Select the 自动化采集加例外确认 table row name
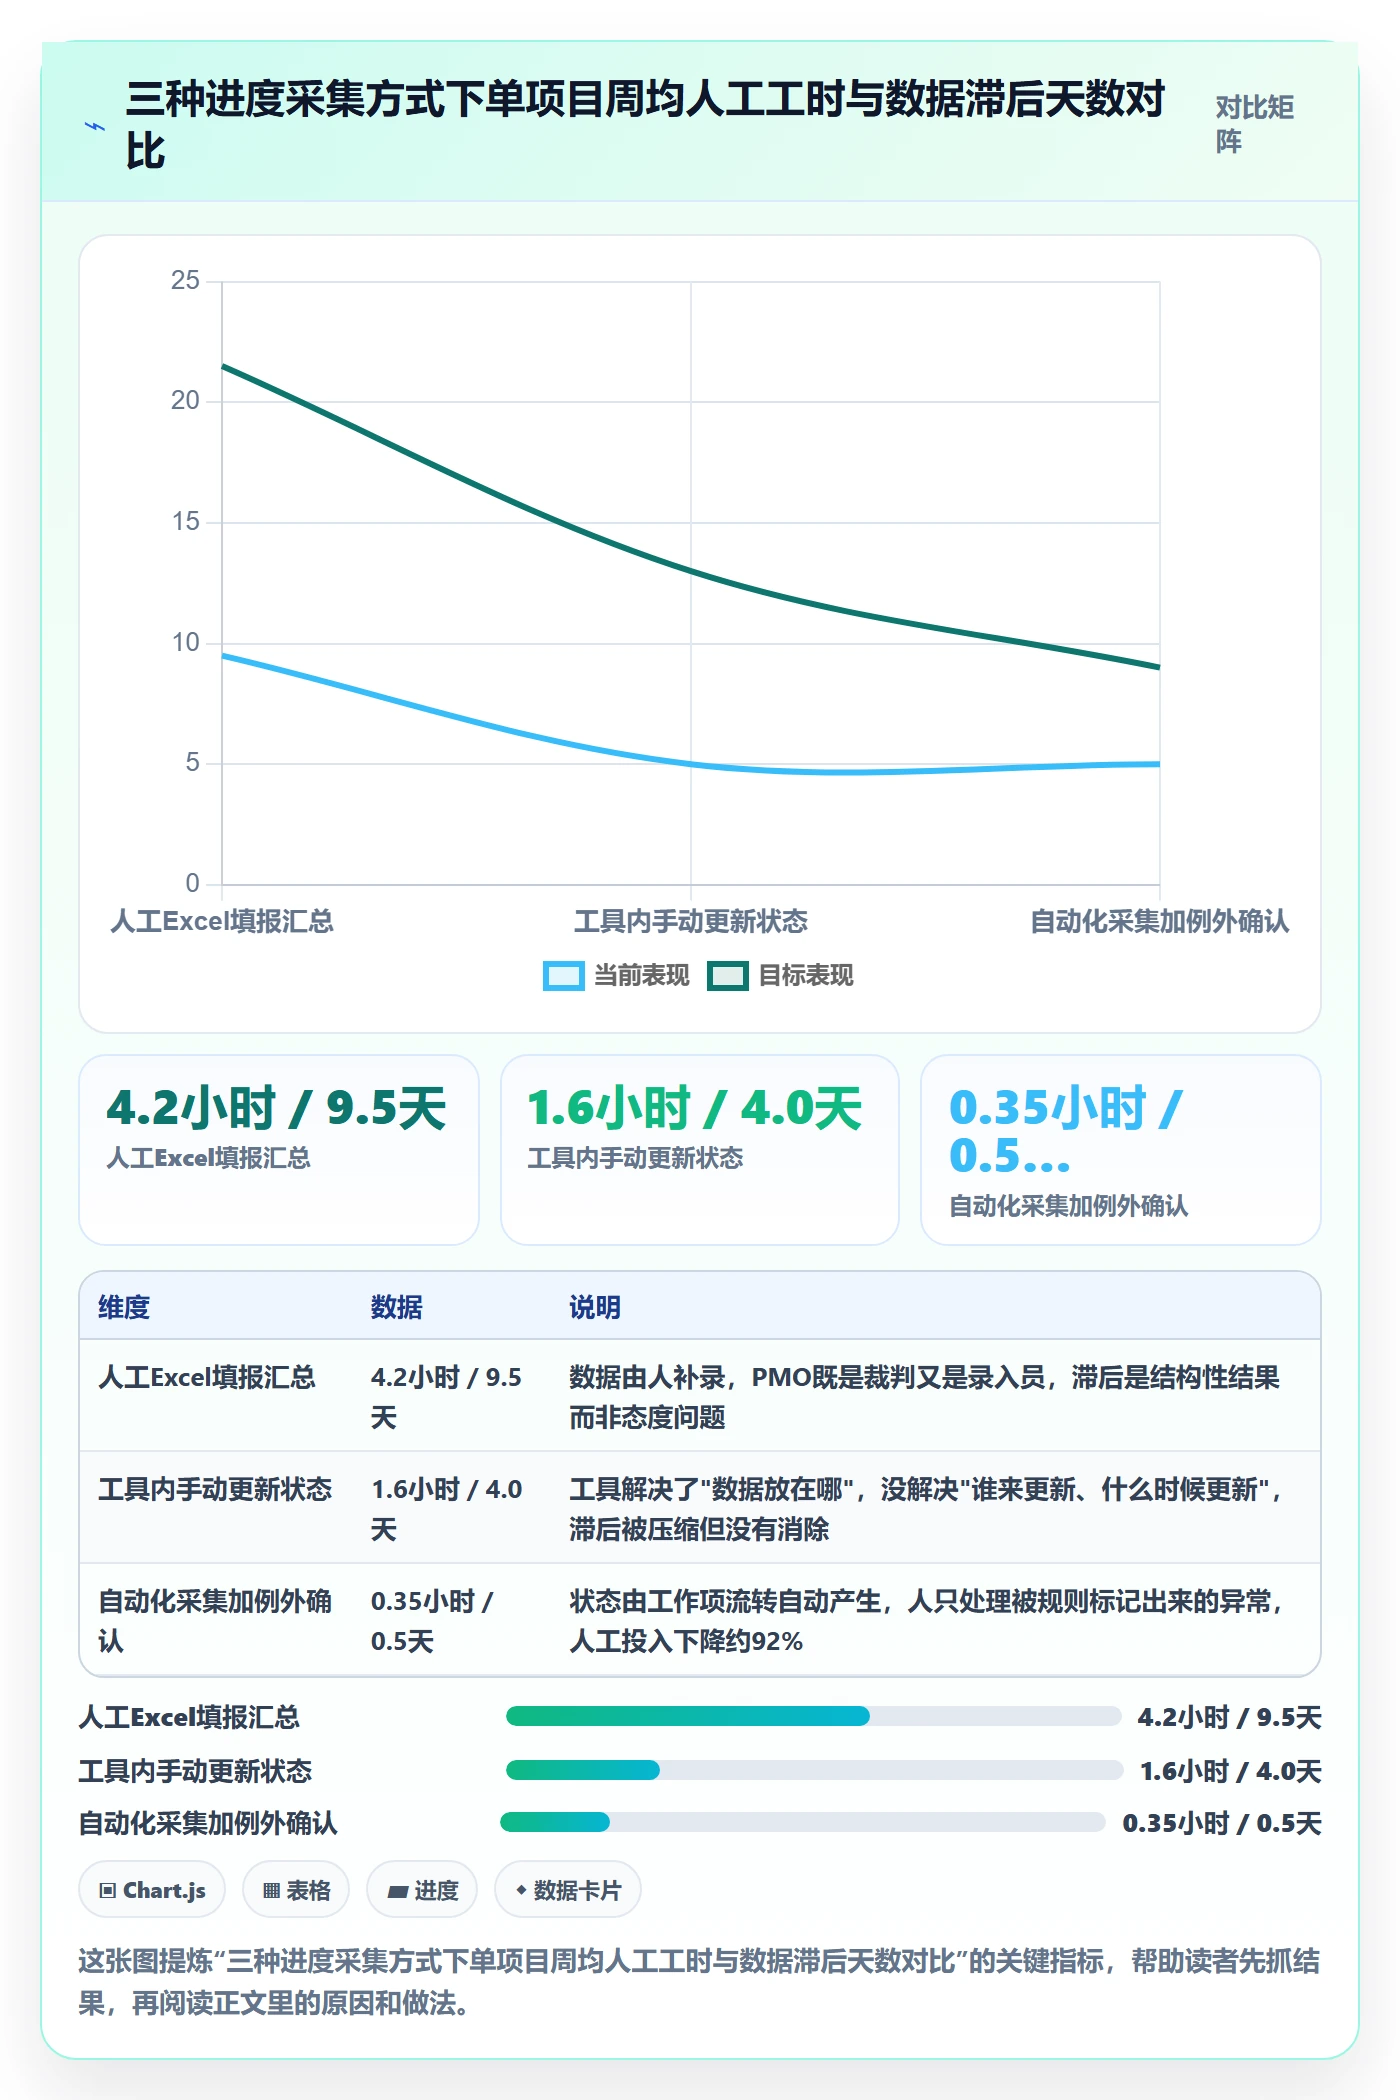This screenshot has height=2100, width=1400. pyautogui.click(x=215, y=1621)
